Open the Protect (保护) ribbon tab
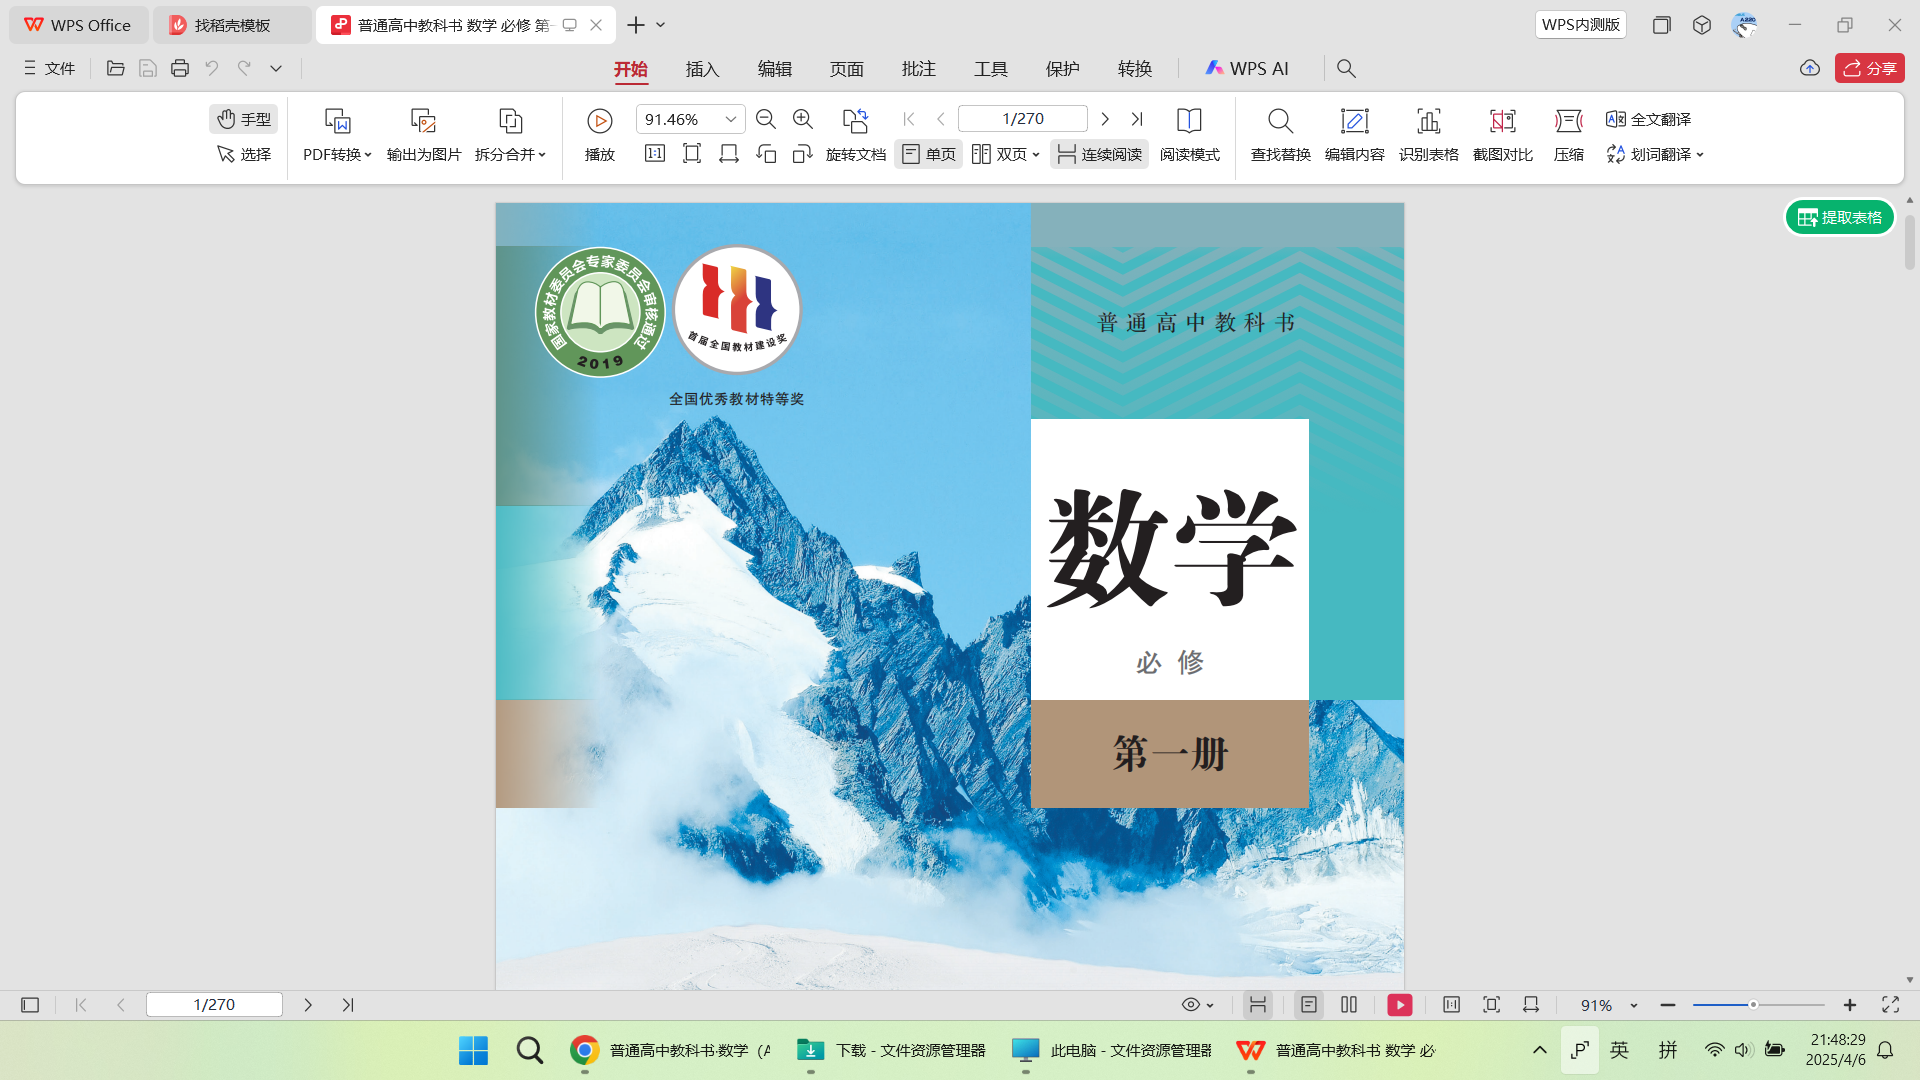Screen dimensions: 1920x1080 1062,68
